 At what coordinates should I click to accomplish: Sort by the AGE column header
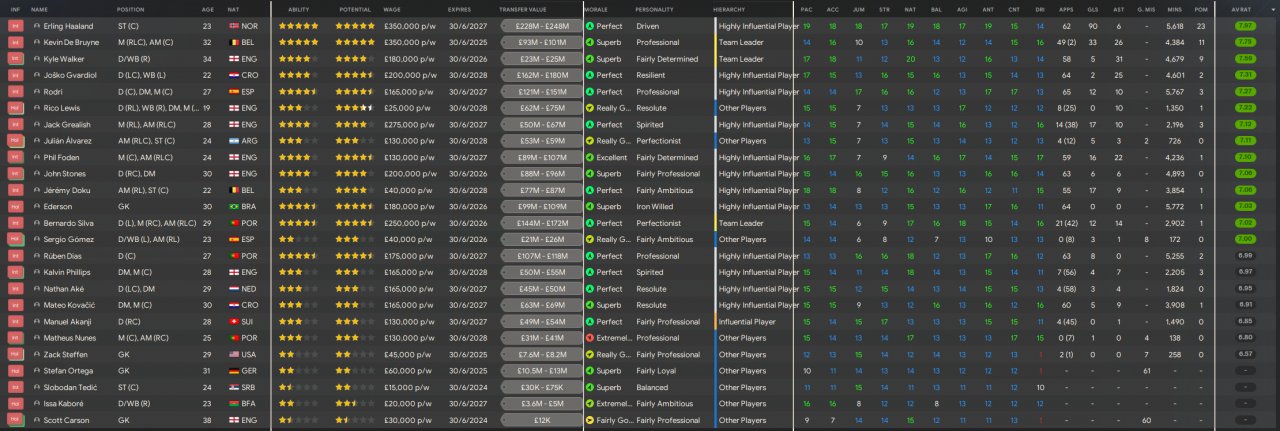(x=207, y=8)
